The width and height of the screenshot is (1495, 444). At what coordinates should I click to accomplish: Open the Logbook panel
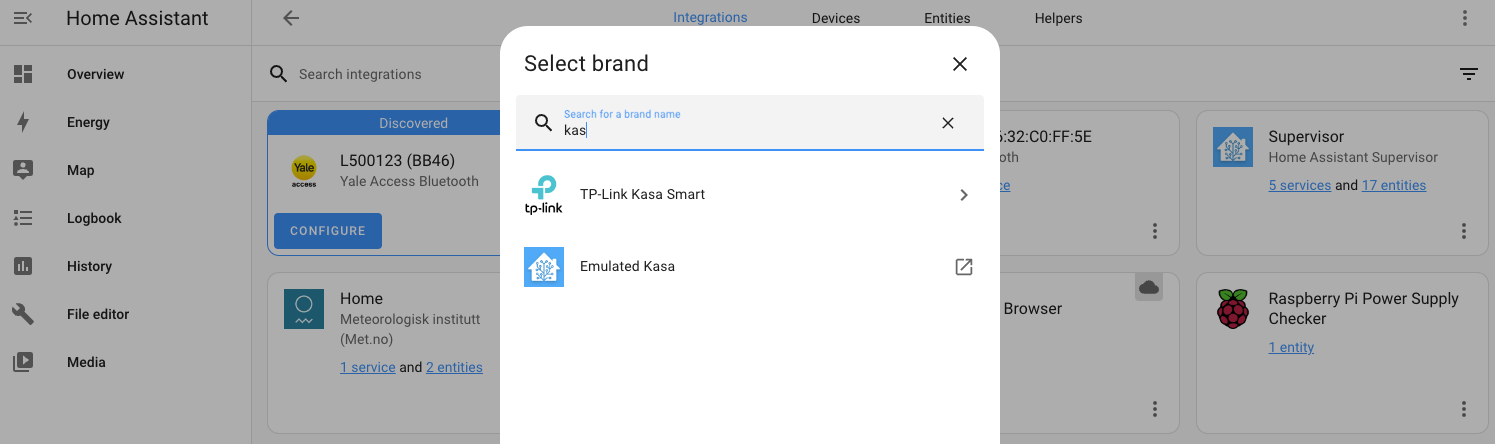[94, 218]
